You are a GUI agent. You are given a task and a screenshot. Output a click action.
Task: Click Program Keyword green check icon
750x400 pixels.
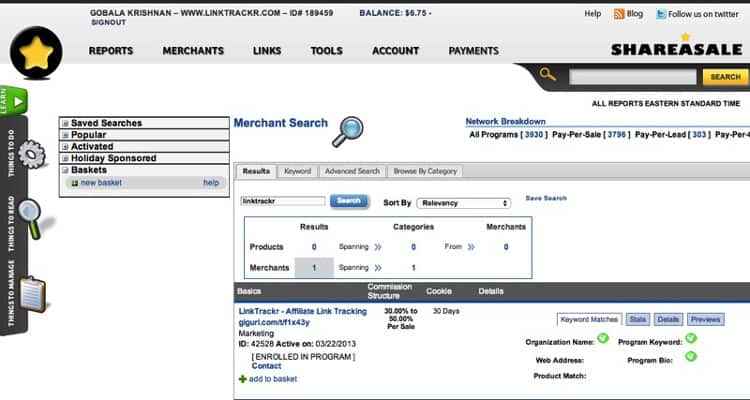[x=691, y=338]
